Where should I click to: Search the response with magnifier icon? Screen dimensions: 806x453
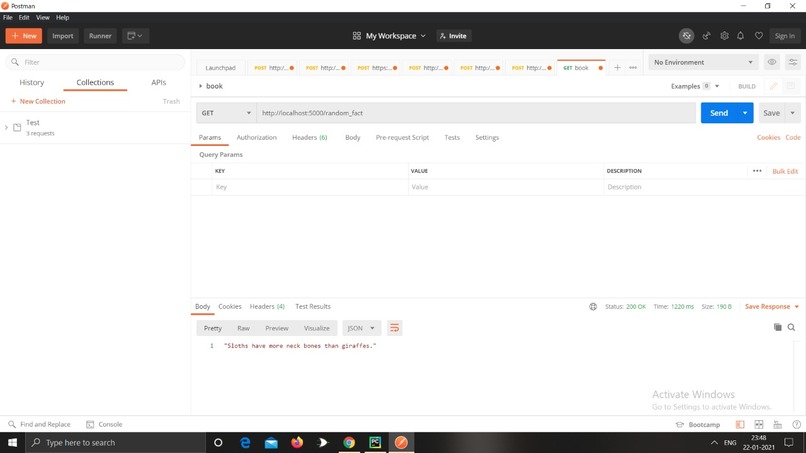(792, 328)
